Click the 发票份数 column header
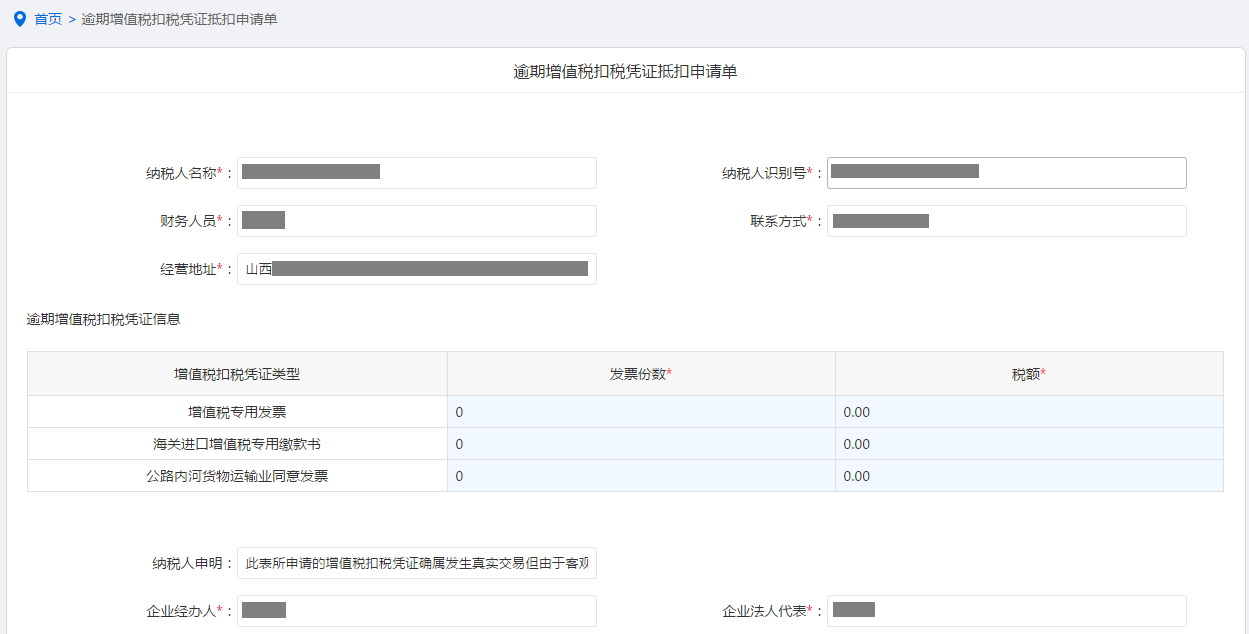Screen dimensions: 1249x634 pyautogui.click(x=641, y=374)
